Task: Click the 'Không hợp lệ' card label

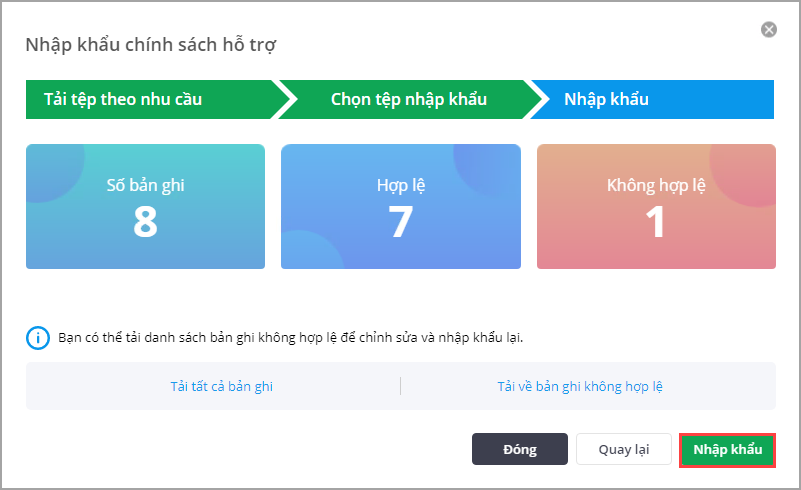Action: coord(655,185)
